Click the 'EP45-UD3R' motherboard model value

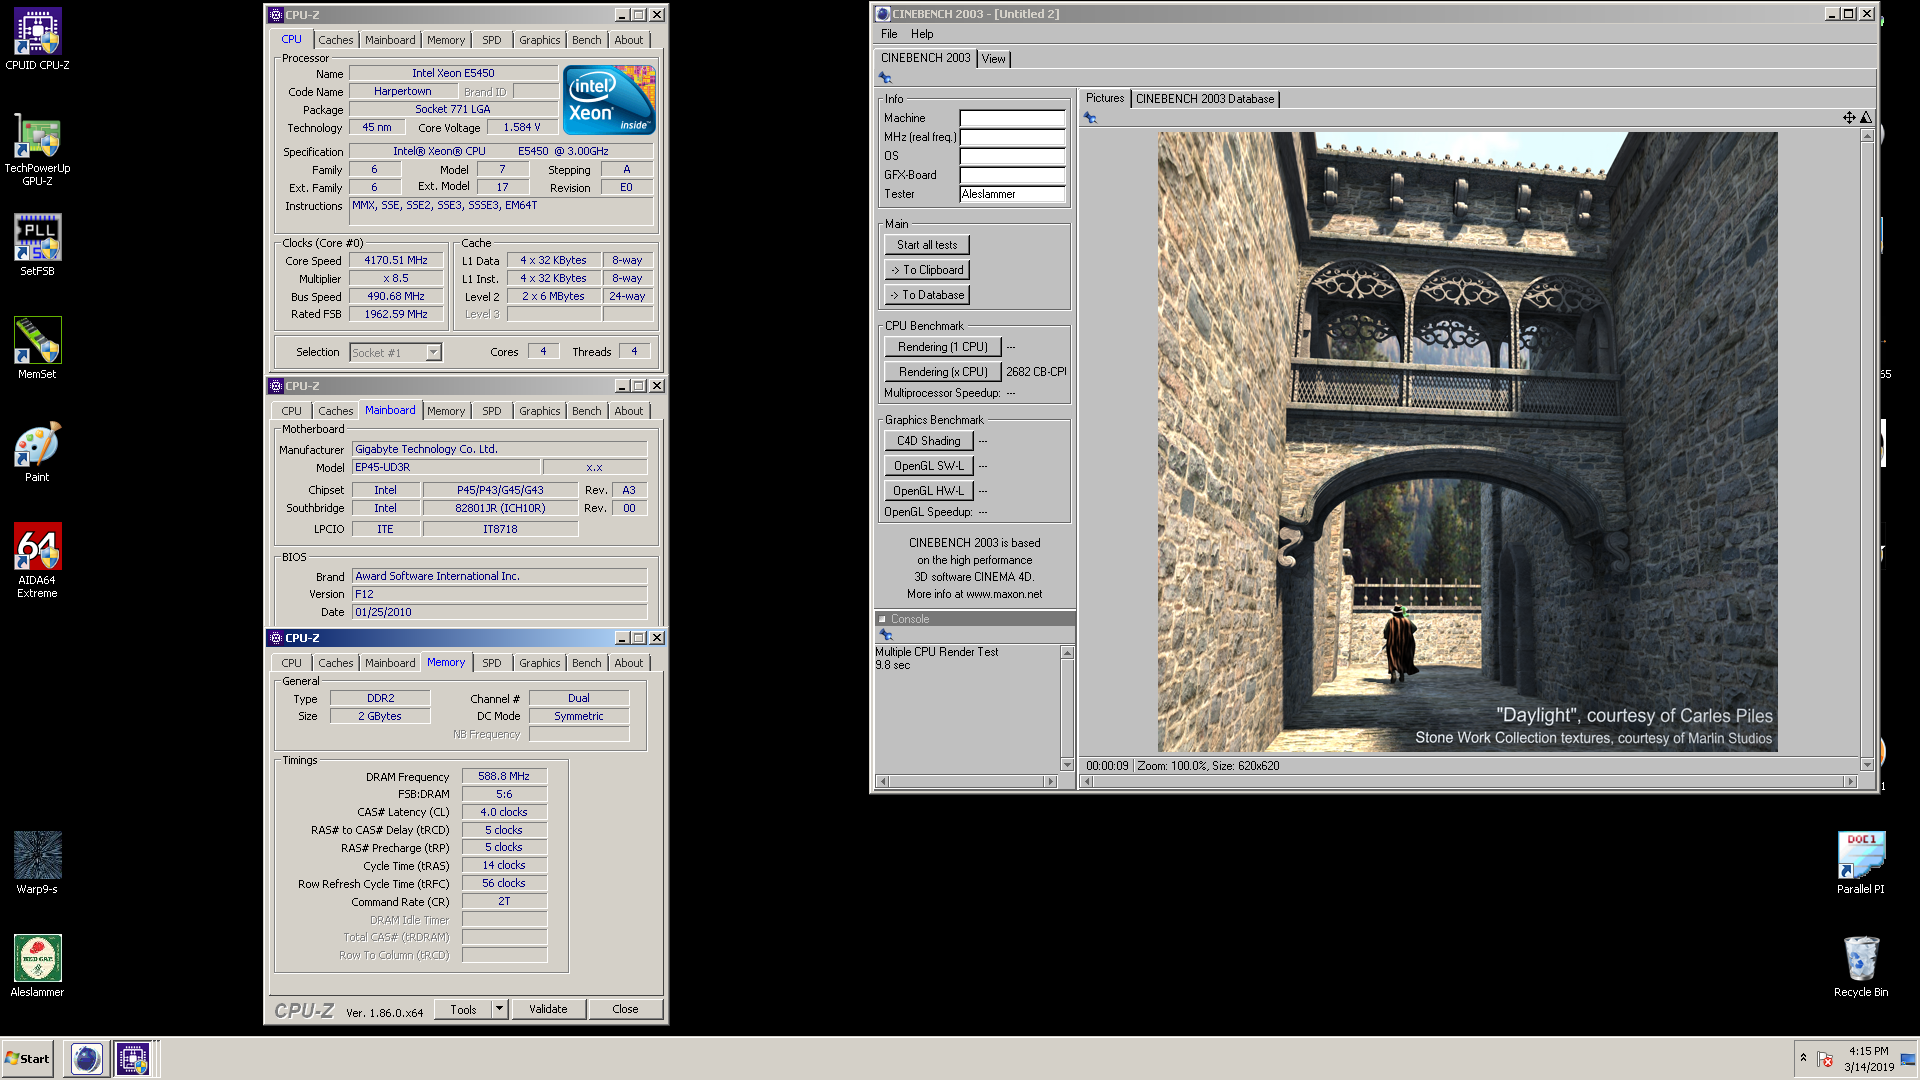pyautogui.click(x=446, y=467)
